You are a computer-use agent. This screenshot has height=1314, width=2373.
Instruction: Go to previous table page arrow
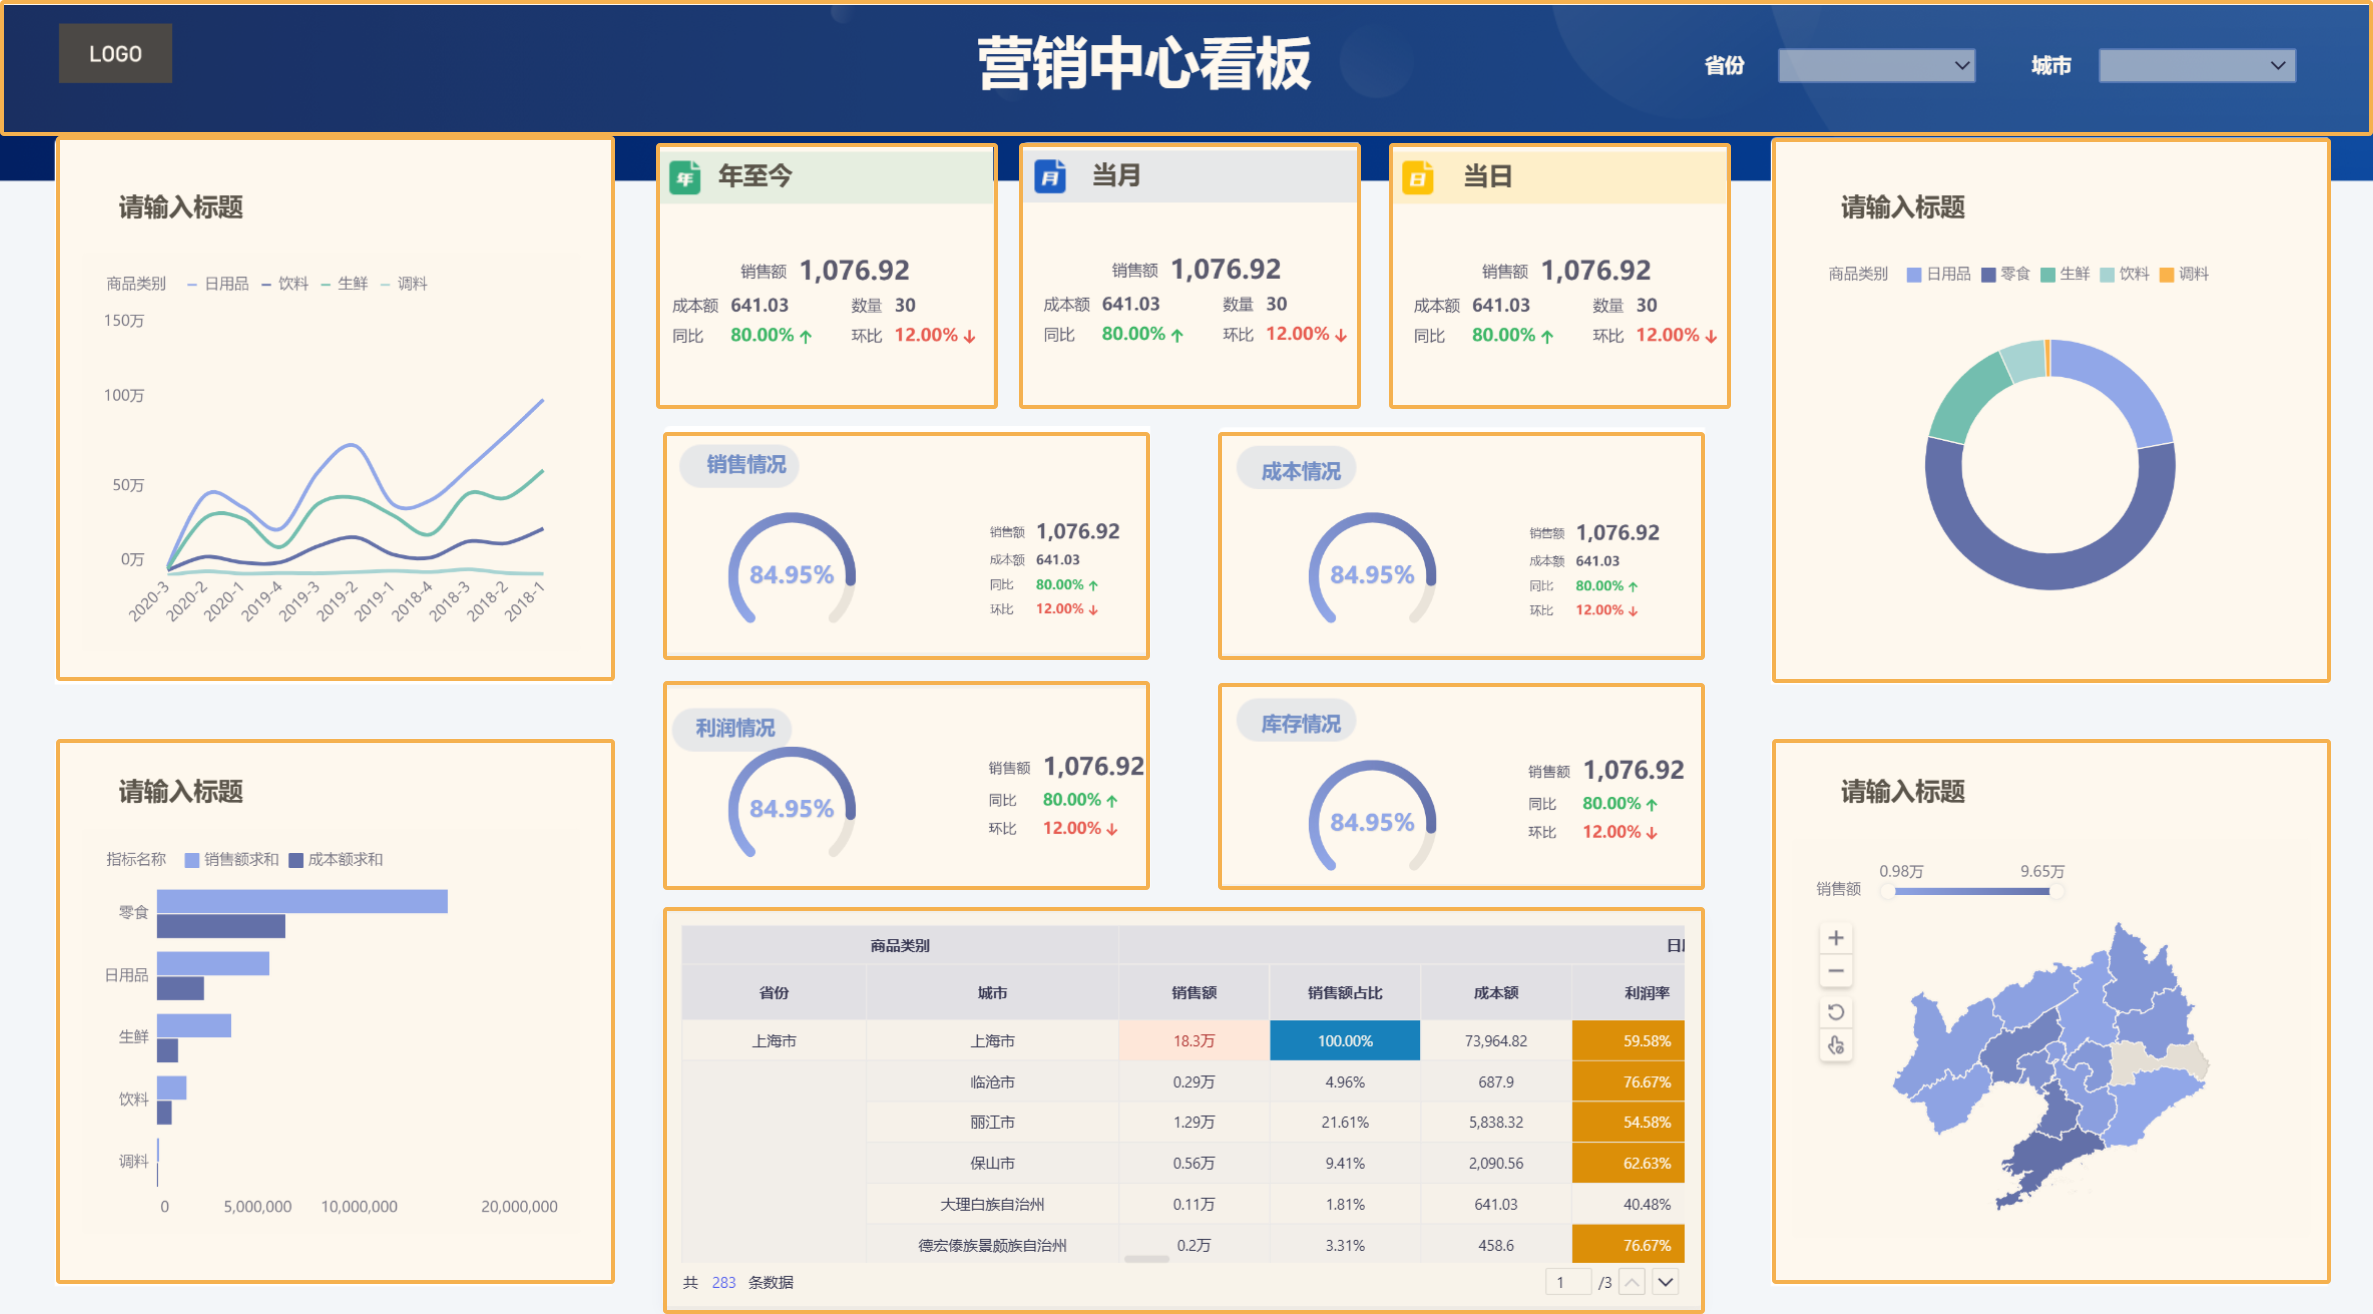[x=1632, y=1282]
